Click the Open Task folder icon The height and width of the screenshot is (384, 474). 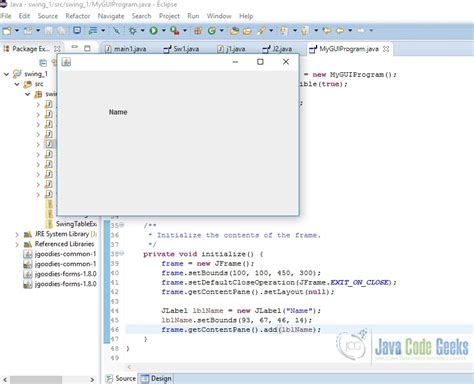(247, 31)
